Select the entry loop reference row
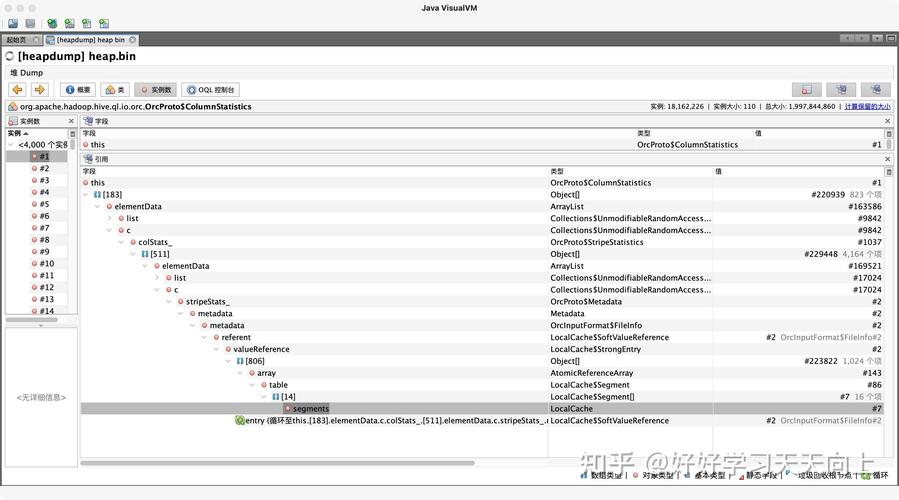The height and width of the screenshot is (500, 899). coord(482,421)
